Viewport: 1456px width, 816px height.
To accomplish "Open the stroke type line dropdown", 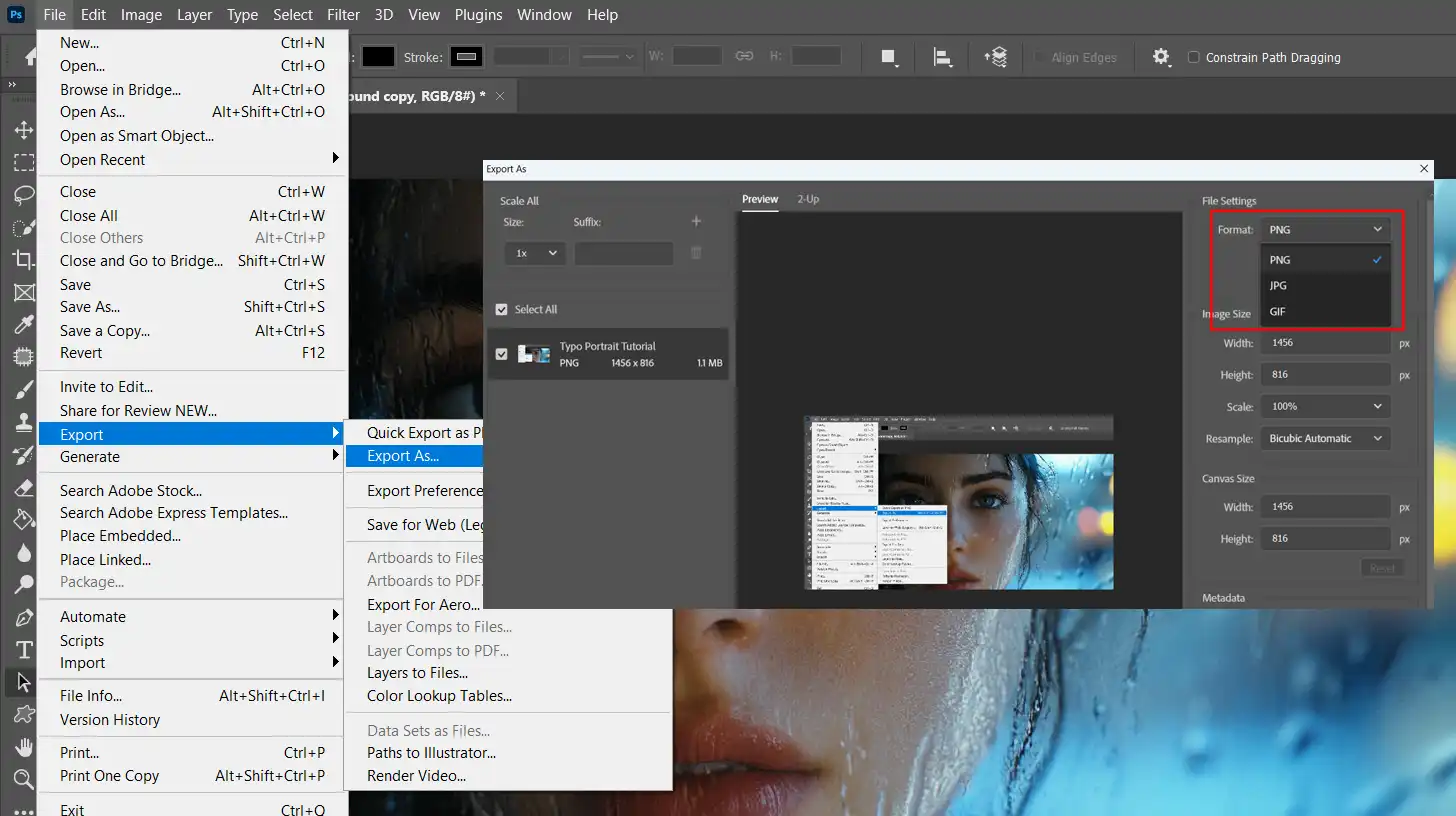I will click(608, 57).
